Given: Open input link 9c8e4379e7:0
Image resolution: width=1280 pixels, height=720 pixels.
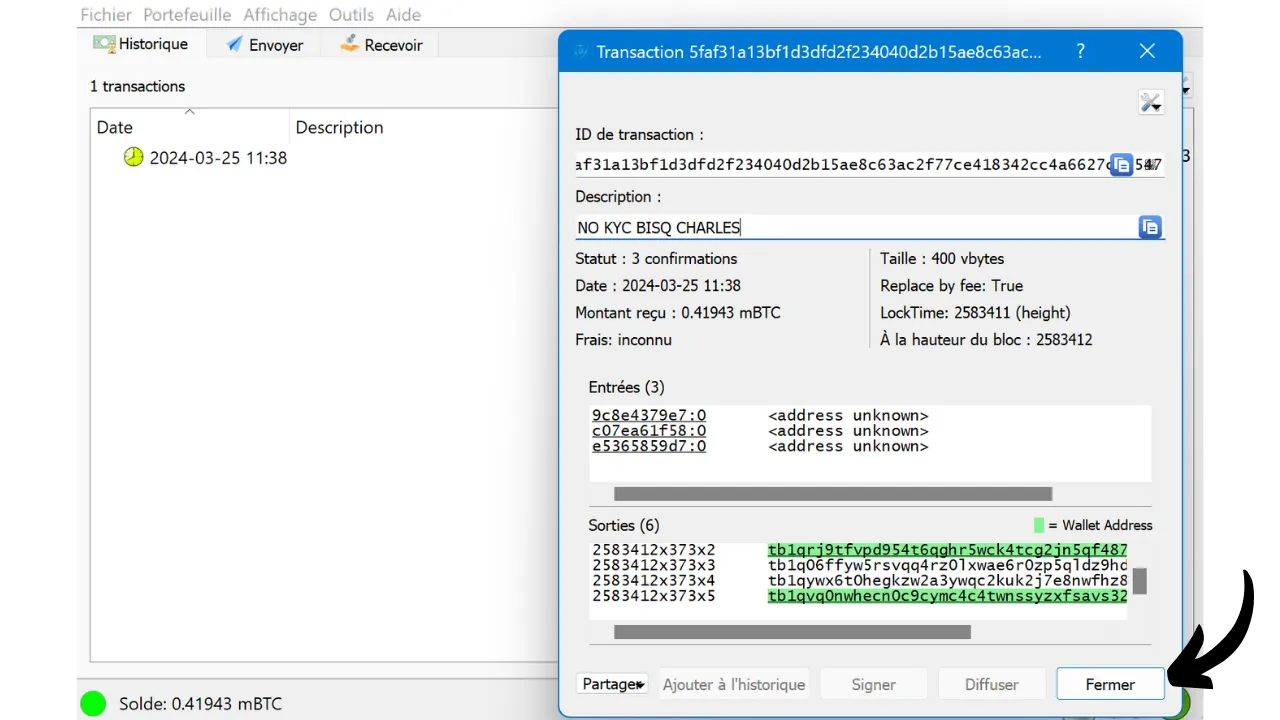Looking at the screenshot, I should click(x=649, y=415).
